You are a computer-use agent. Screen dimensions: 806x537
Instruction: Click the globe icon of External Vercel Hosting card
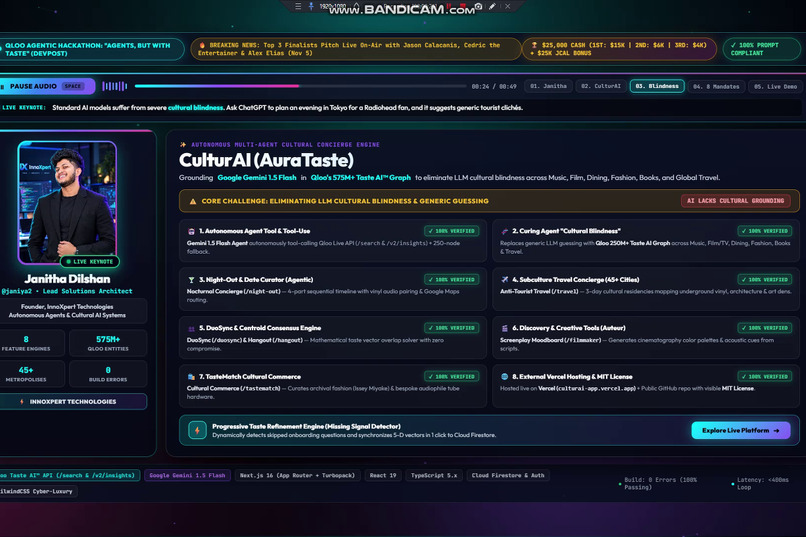click(x=504, y=377)
